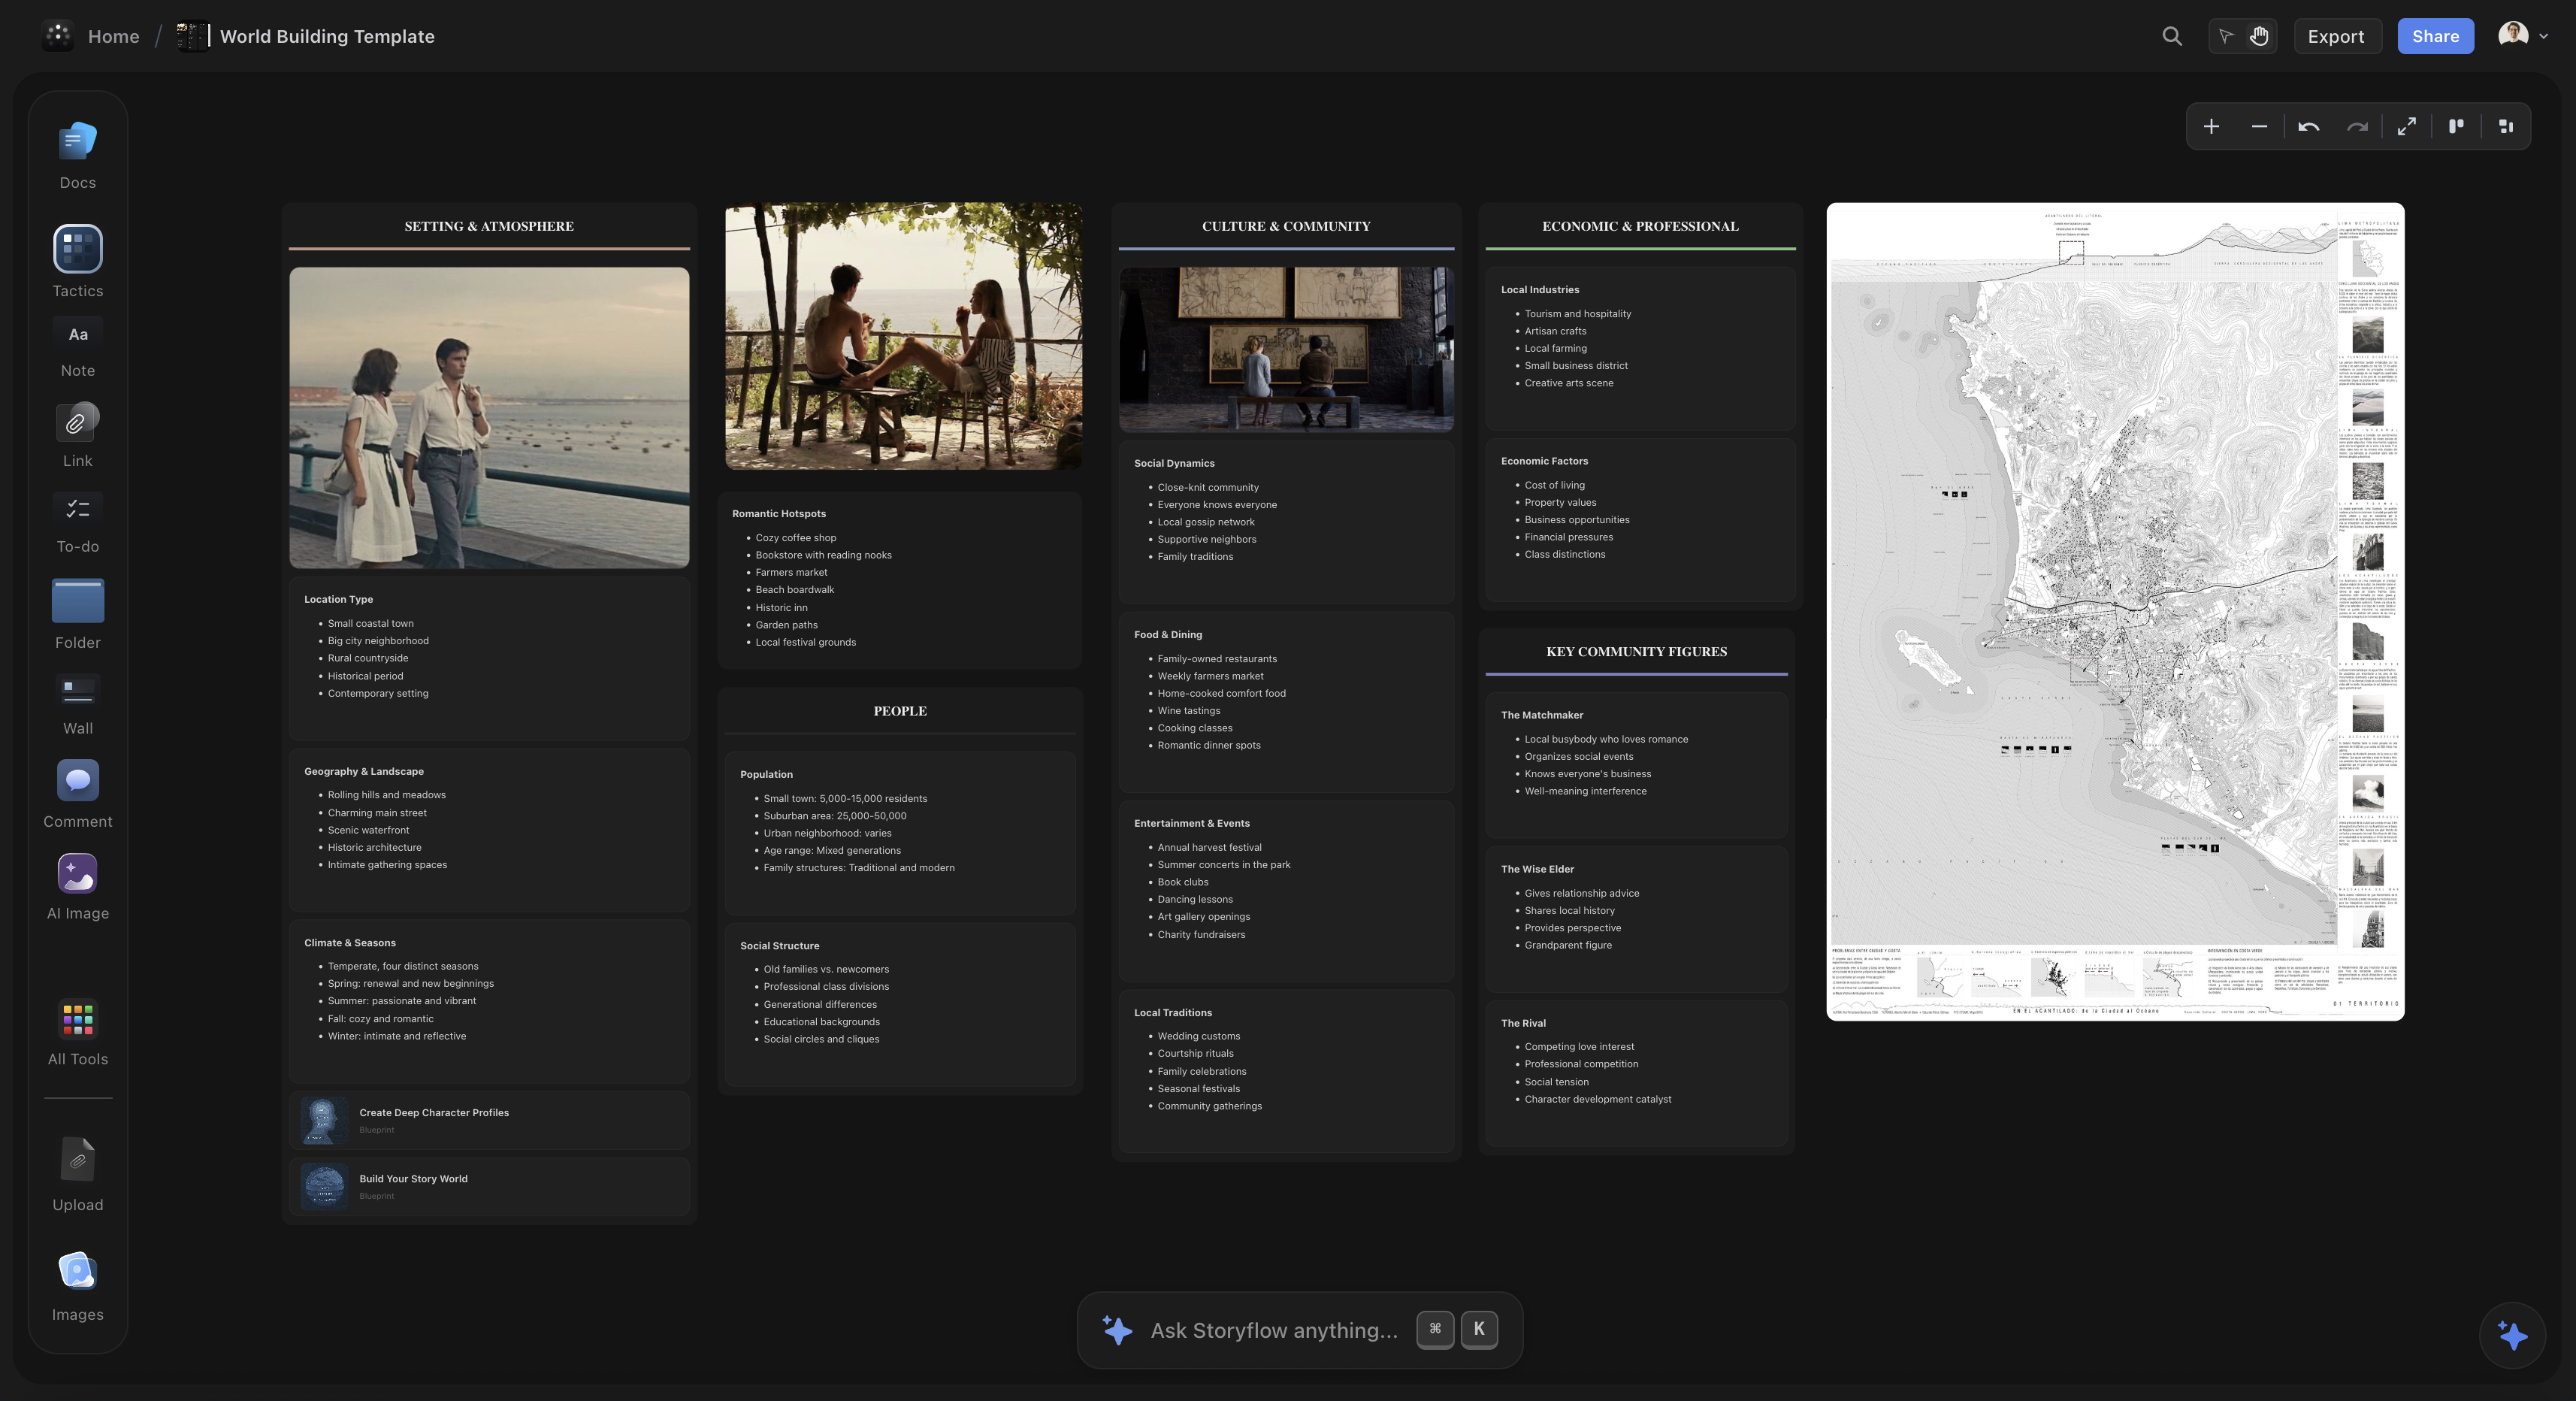Enter fullscreen with the expand arrows icon
Viewport: 2576px width, 1401px height.
click(x=2406, y=127)
